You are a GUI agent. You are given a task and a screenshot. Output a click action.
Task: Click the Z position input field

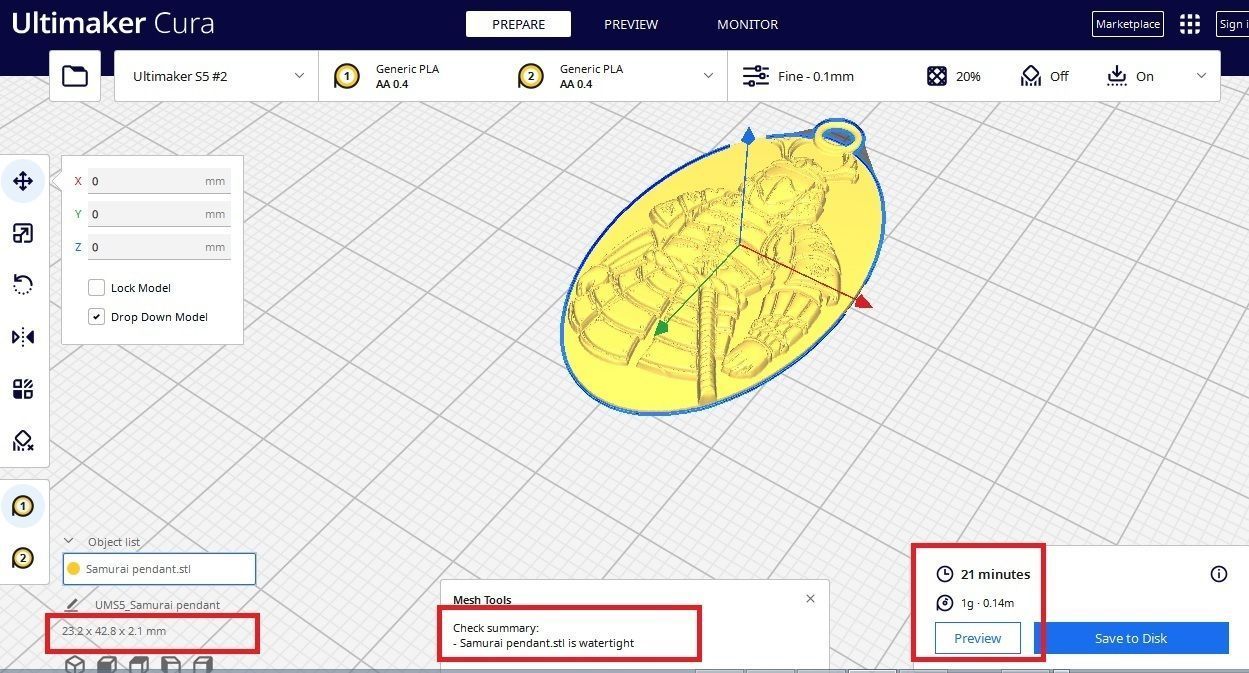[159, 247]
